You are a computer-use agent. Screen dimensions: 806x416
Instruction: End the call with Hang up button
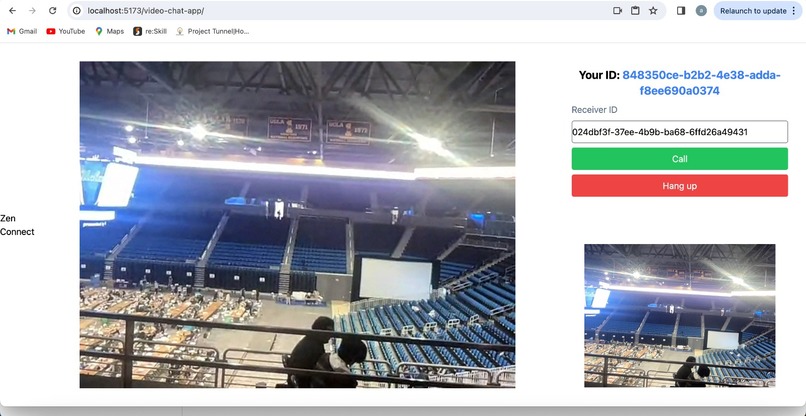click(x=680, y=186)
